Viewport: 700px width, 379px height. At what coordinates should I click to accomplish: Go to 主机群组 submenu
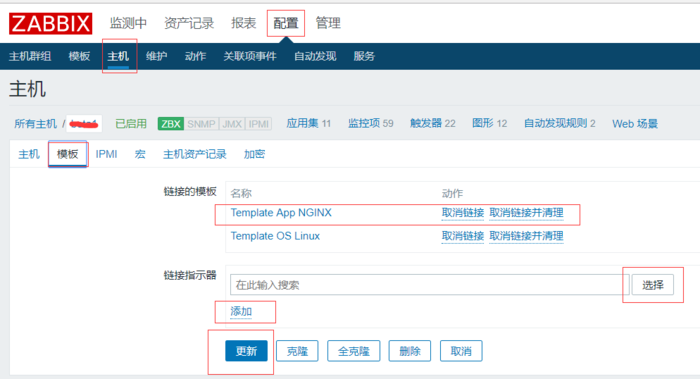click(x=30, y=56)
